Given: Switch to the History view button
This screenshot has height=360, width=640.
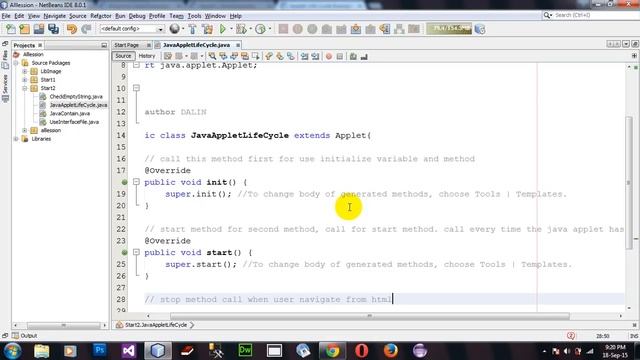Looking at the screenshot, I should click(x=147, y=56).
